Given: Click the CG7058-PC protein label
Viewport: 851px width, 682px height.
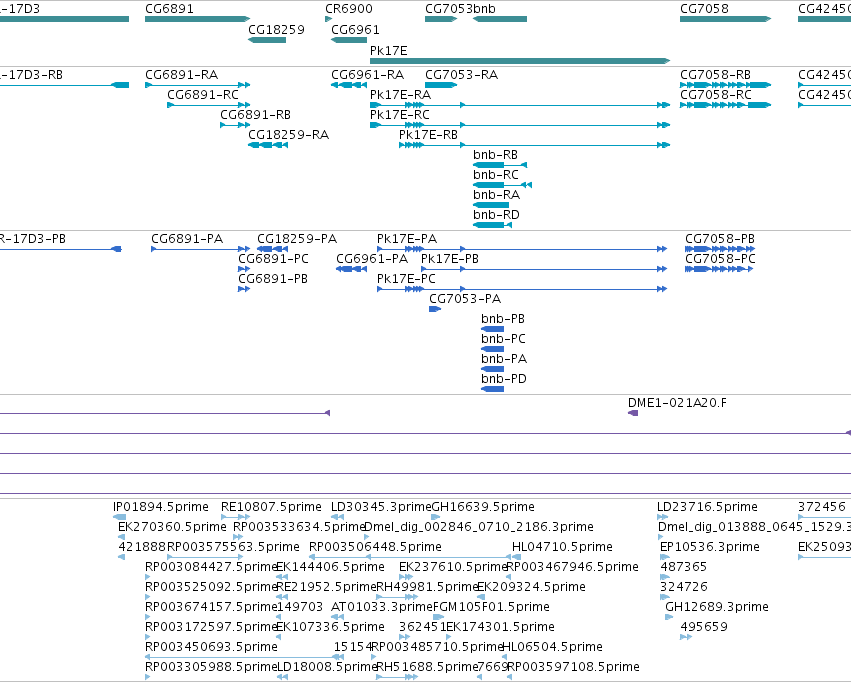Looking at the screenshot, I should [721, 259].
